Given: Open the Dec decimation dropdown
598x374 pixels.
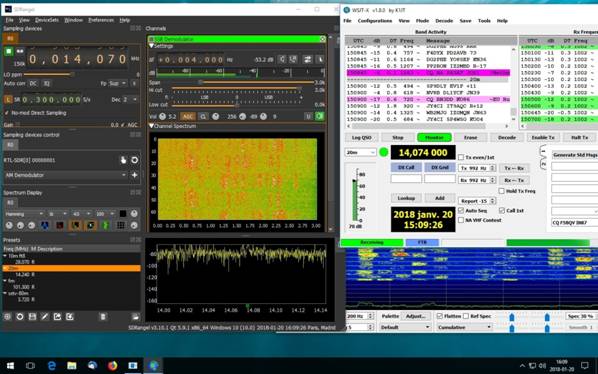Looking at the screenshot, I should 130,100.
